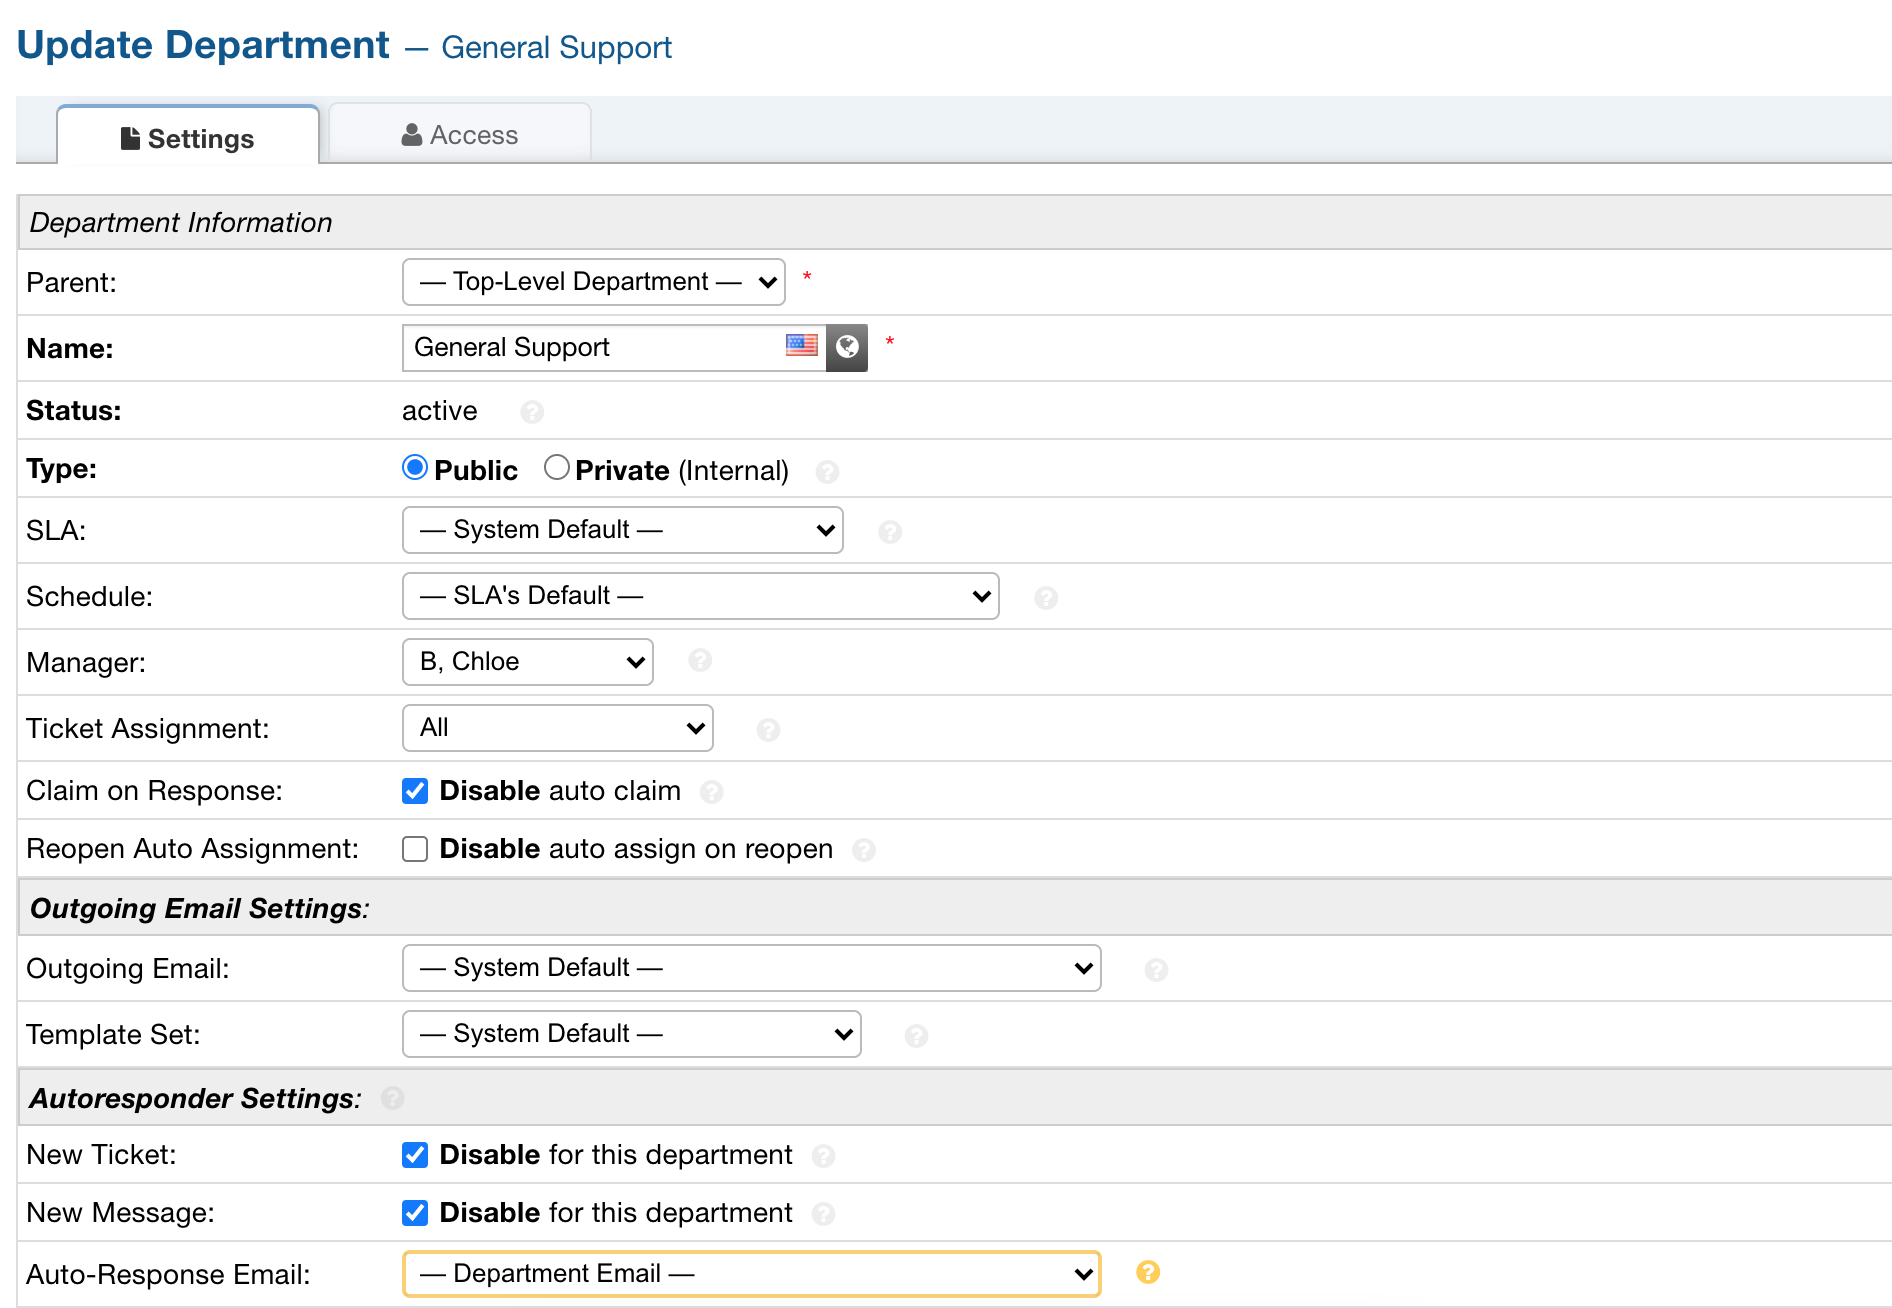1892x1308 pixels.
Task: Switch to the Access tab
Action: pos(460,134)
